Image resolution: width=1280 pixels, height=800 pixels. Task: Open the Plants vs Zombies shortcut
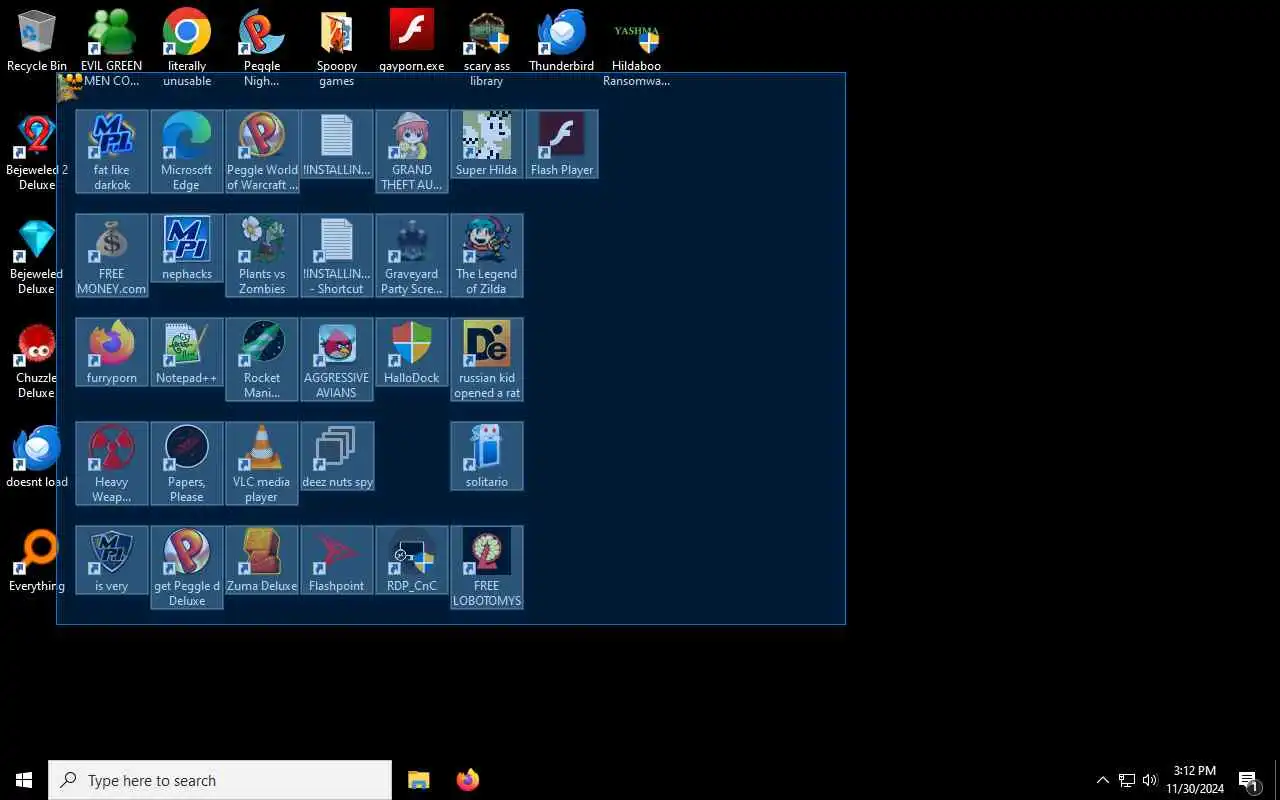pos(262,255)
